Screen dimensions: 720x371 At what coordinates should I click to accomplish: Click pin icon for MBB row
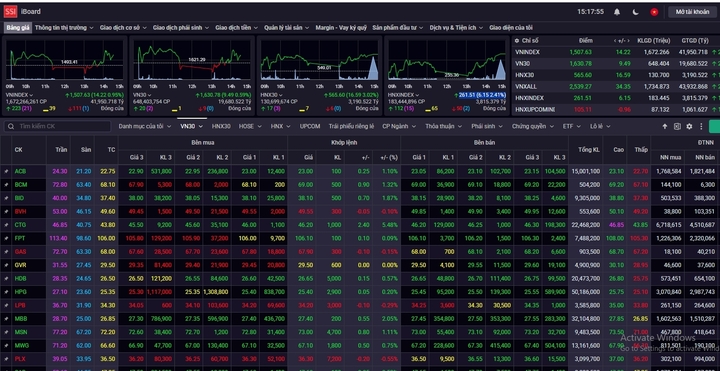pos(6,319)
